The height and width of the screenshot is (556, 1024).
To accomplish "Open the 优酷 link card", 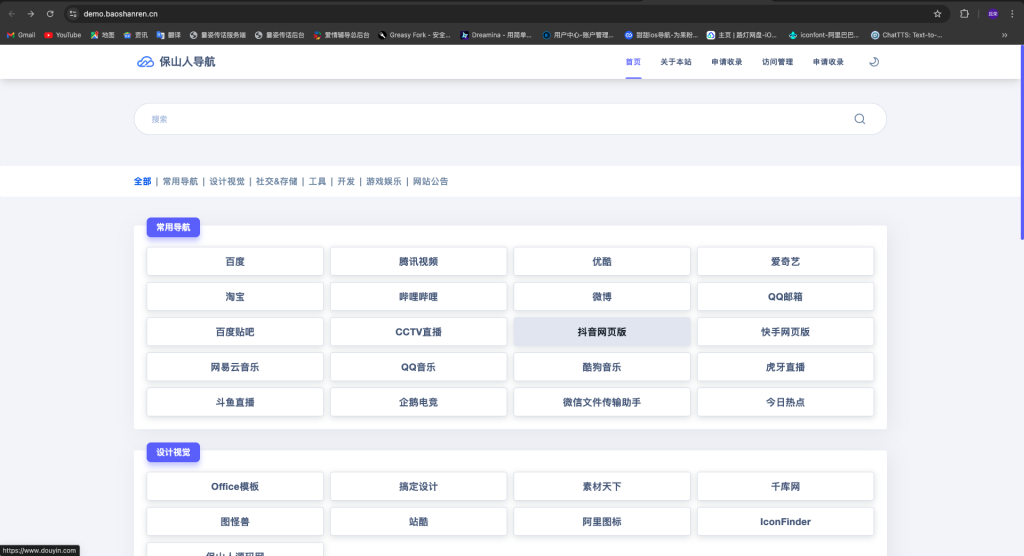I will pos(602,261).
